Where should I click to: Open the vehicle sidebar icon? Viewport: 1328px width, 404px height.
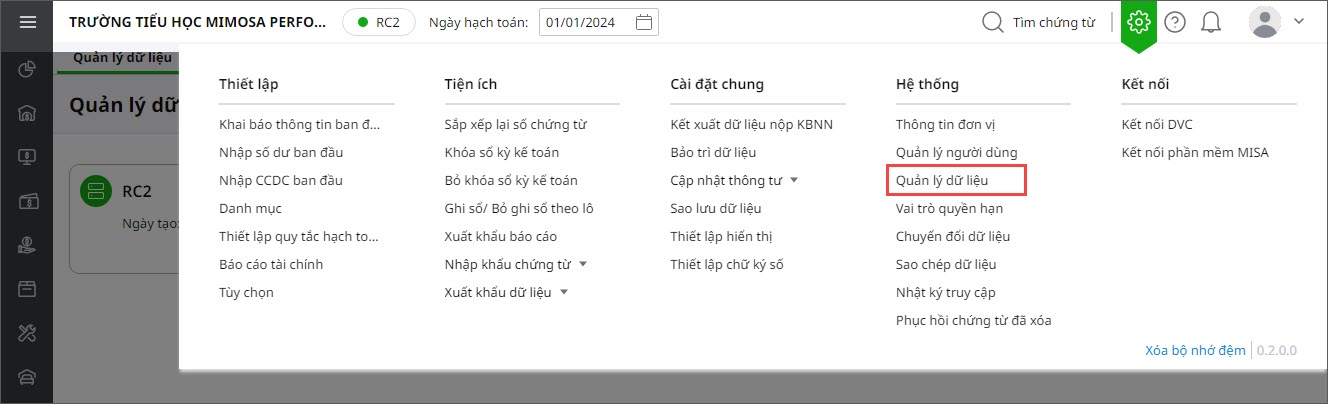[x=27, y=377]
